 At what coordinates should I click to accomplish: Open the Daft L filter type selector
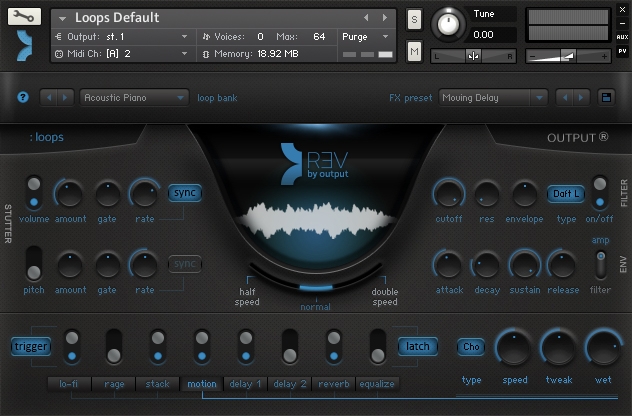566,194
